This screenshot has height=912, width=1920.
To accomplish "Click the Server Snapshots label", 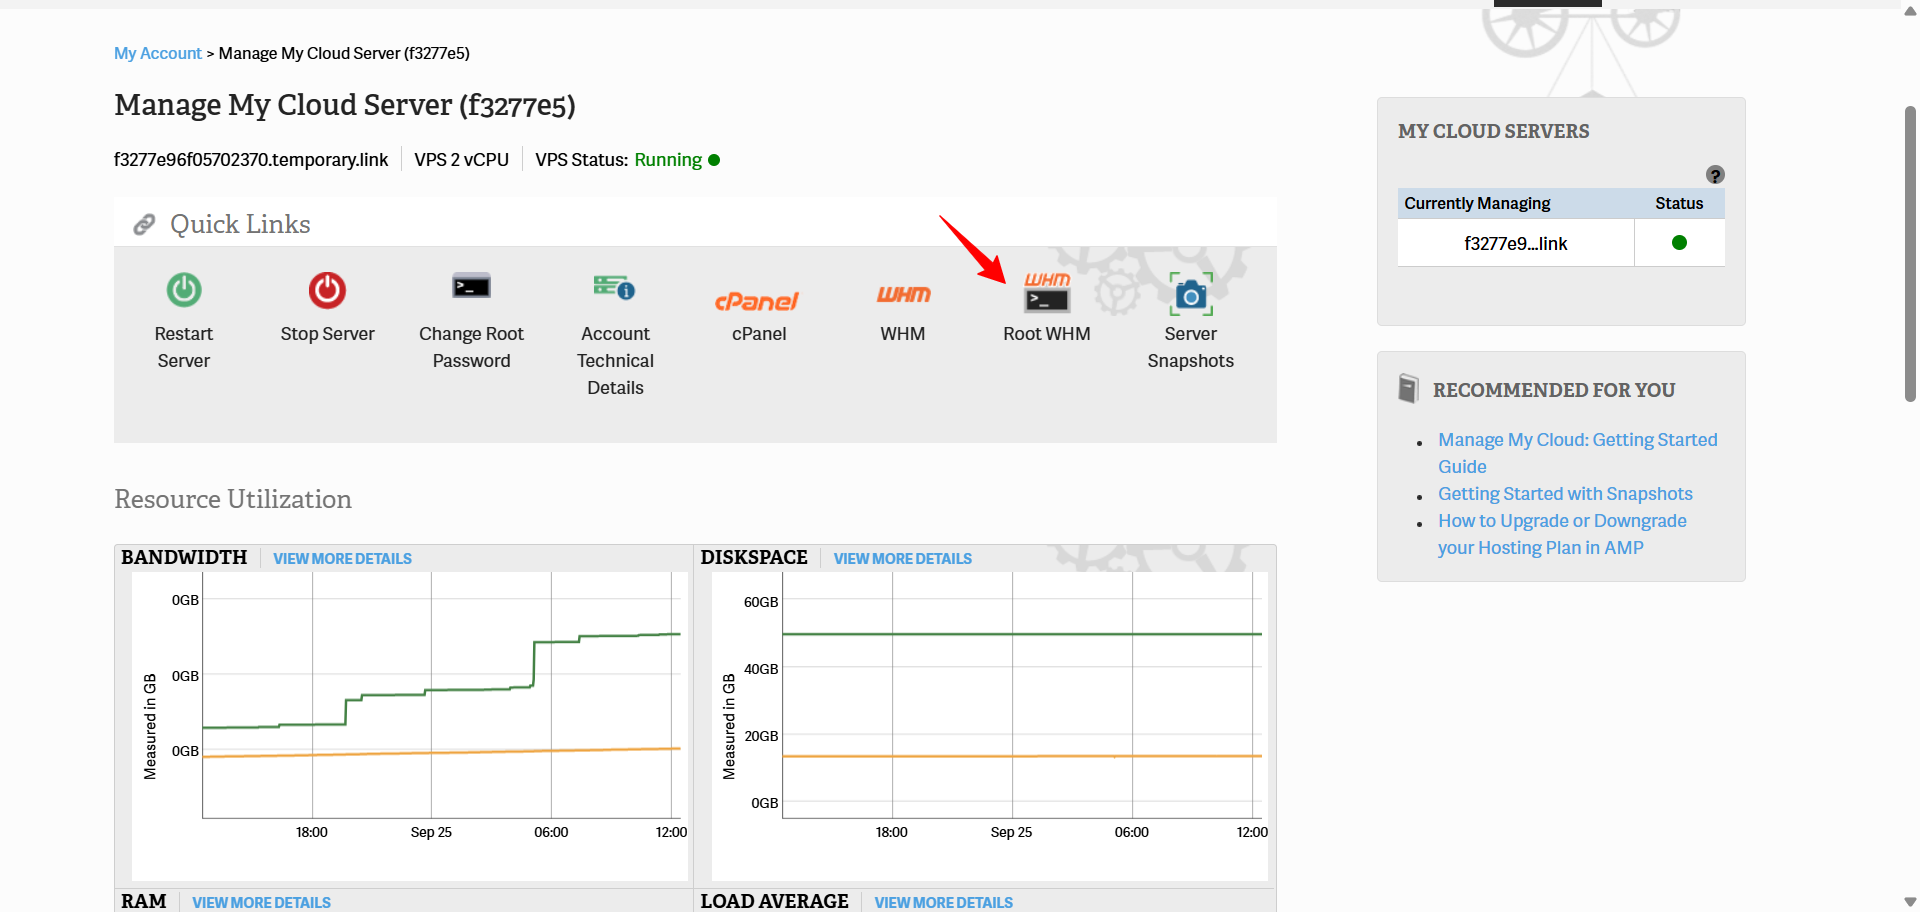I will [1190, 347].
